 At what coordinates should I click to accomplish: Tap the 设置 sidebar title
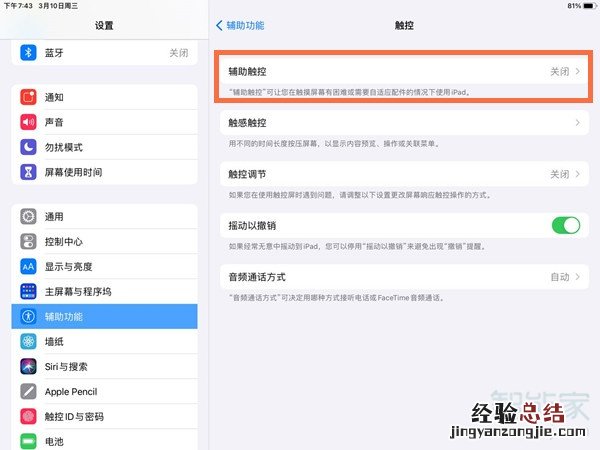(x=104, y=26)
